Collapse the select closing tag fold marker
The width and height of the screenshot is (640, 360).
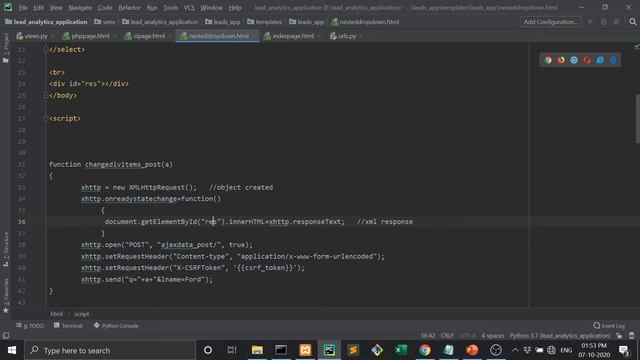[45, 49]
